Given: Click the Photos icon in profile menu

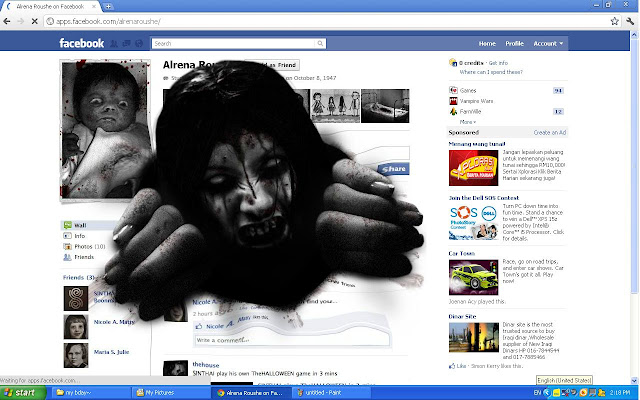Looking at the screenshot, I should coord(67,247).
